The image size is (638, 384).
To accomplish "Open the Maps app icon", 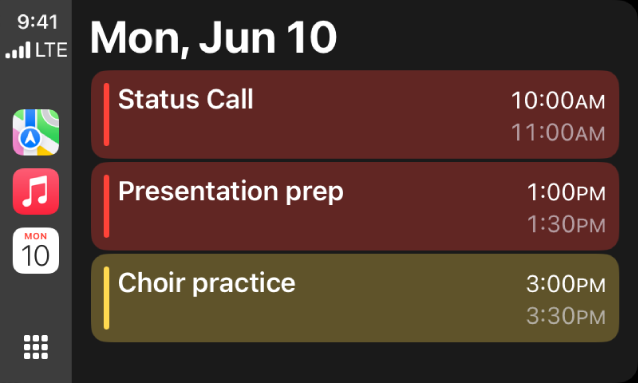I will coord(36,132).
